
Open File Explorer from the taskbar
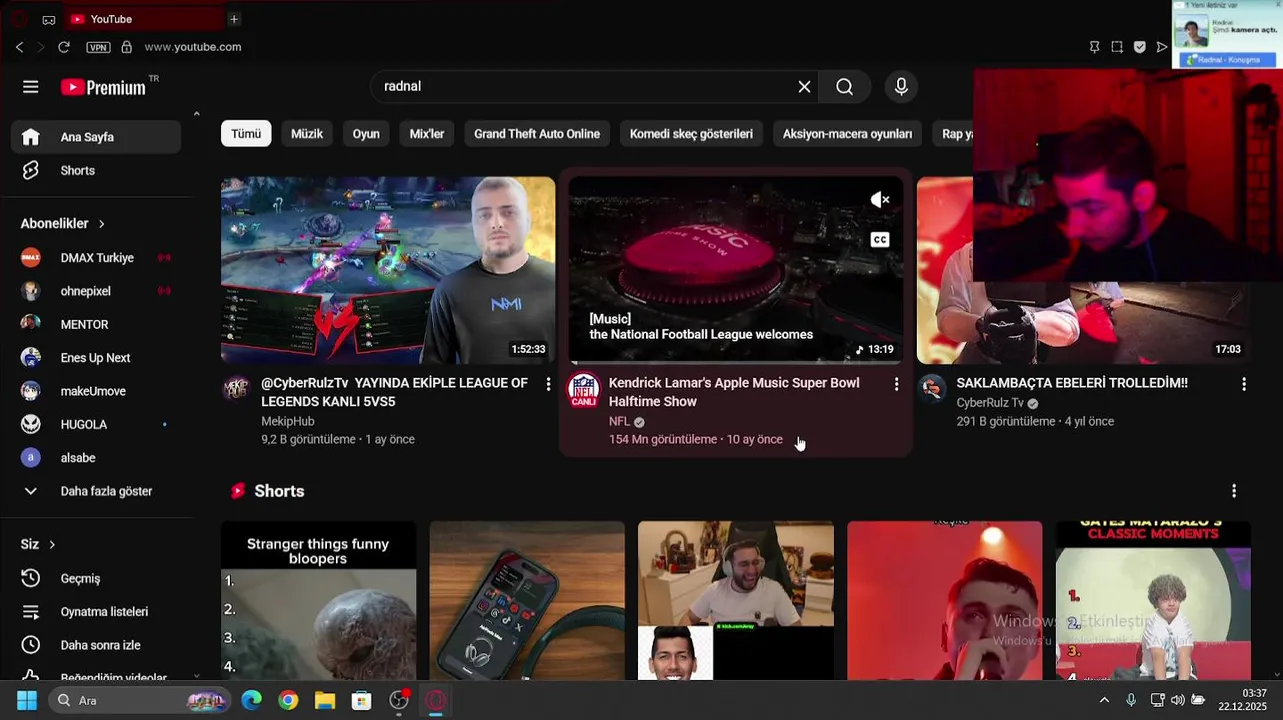pos(325,700)
